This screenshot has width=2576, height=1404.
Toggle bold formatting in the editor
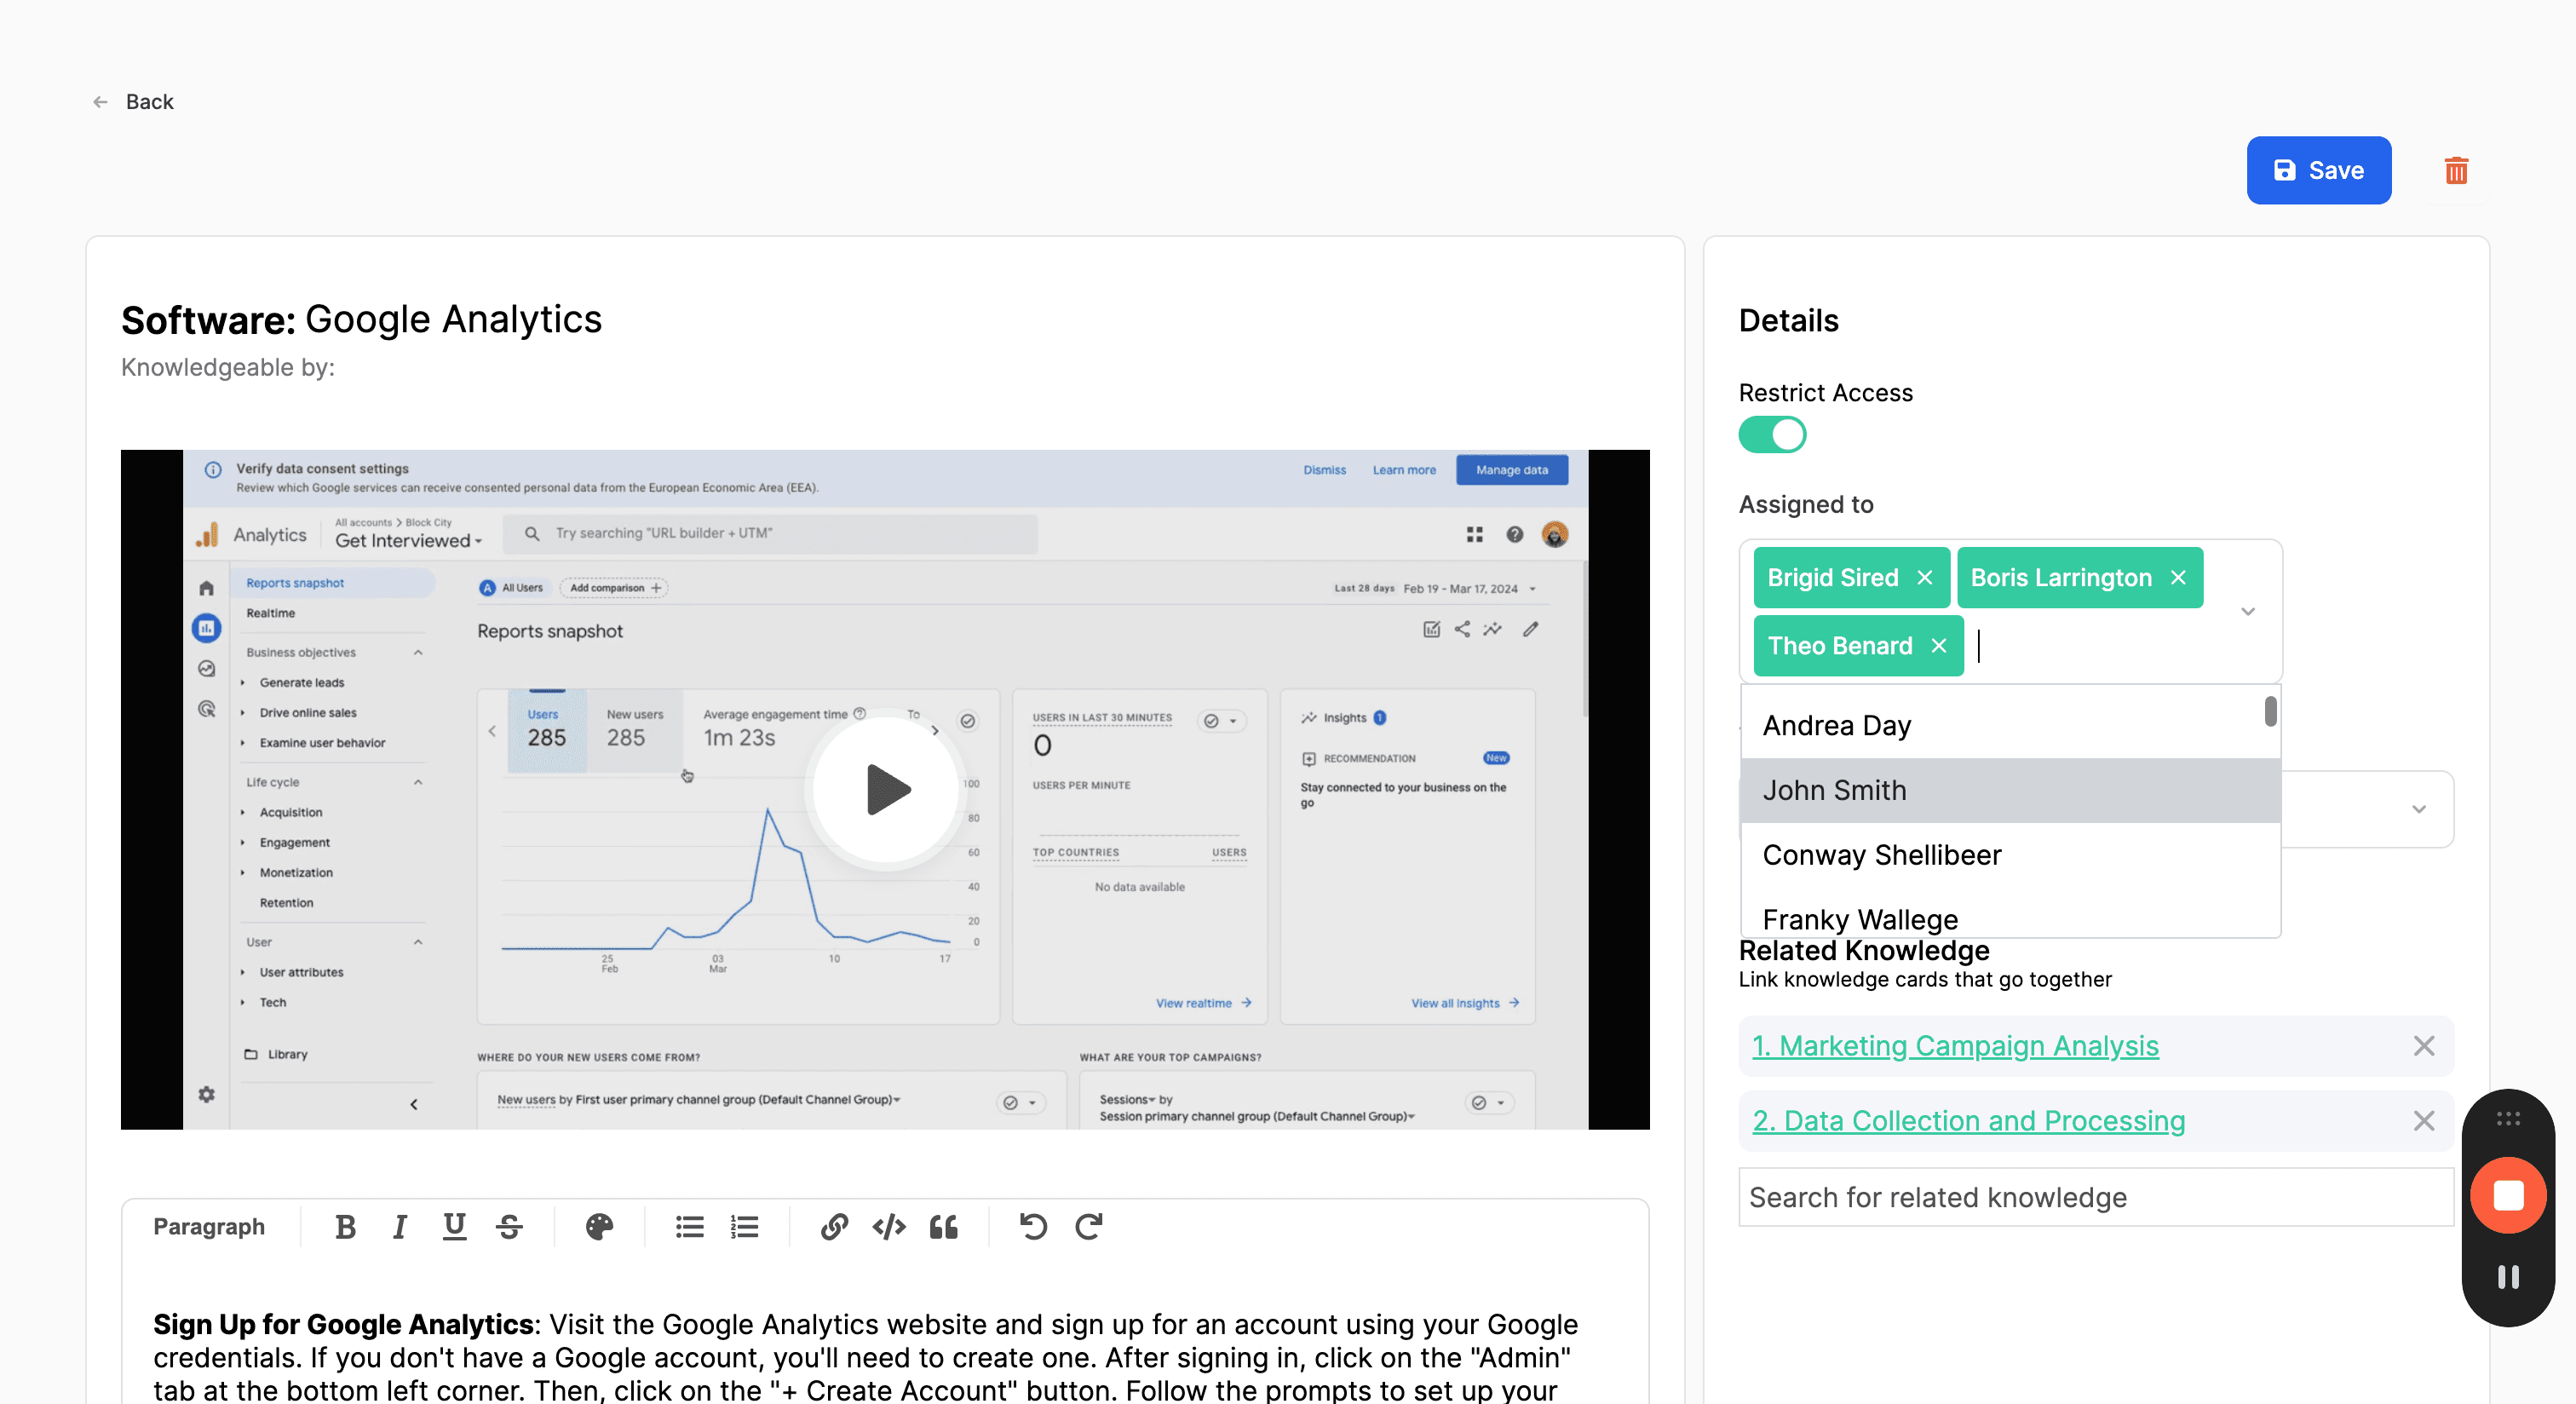pos(345,1226)
